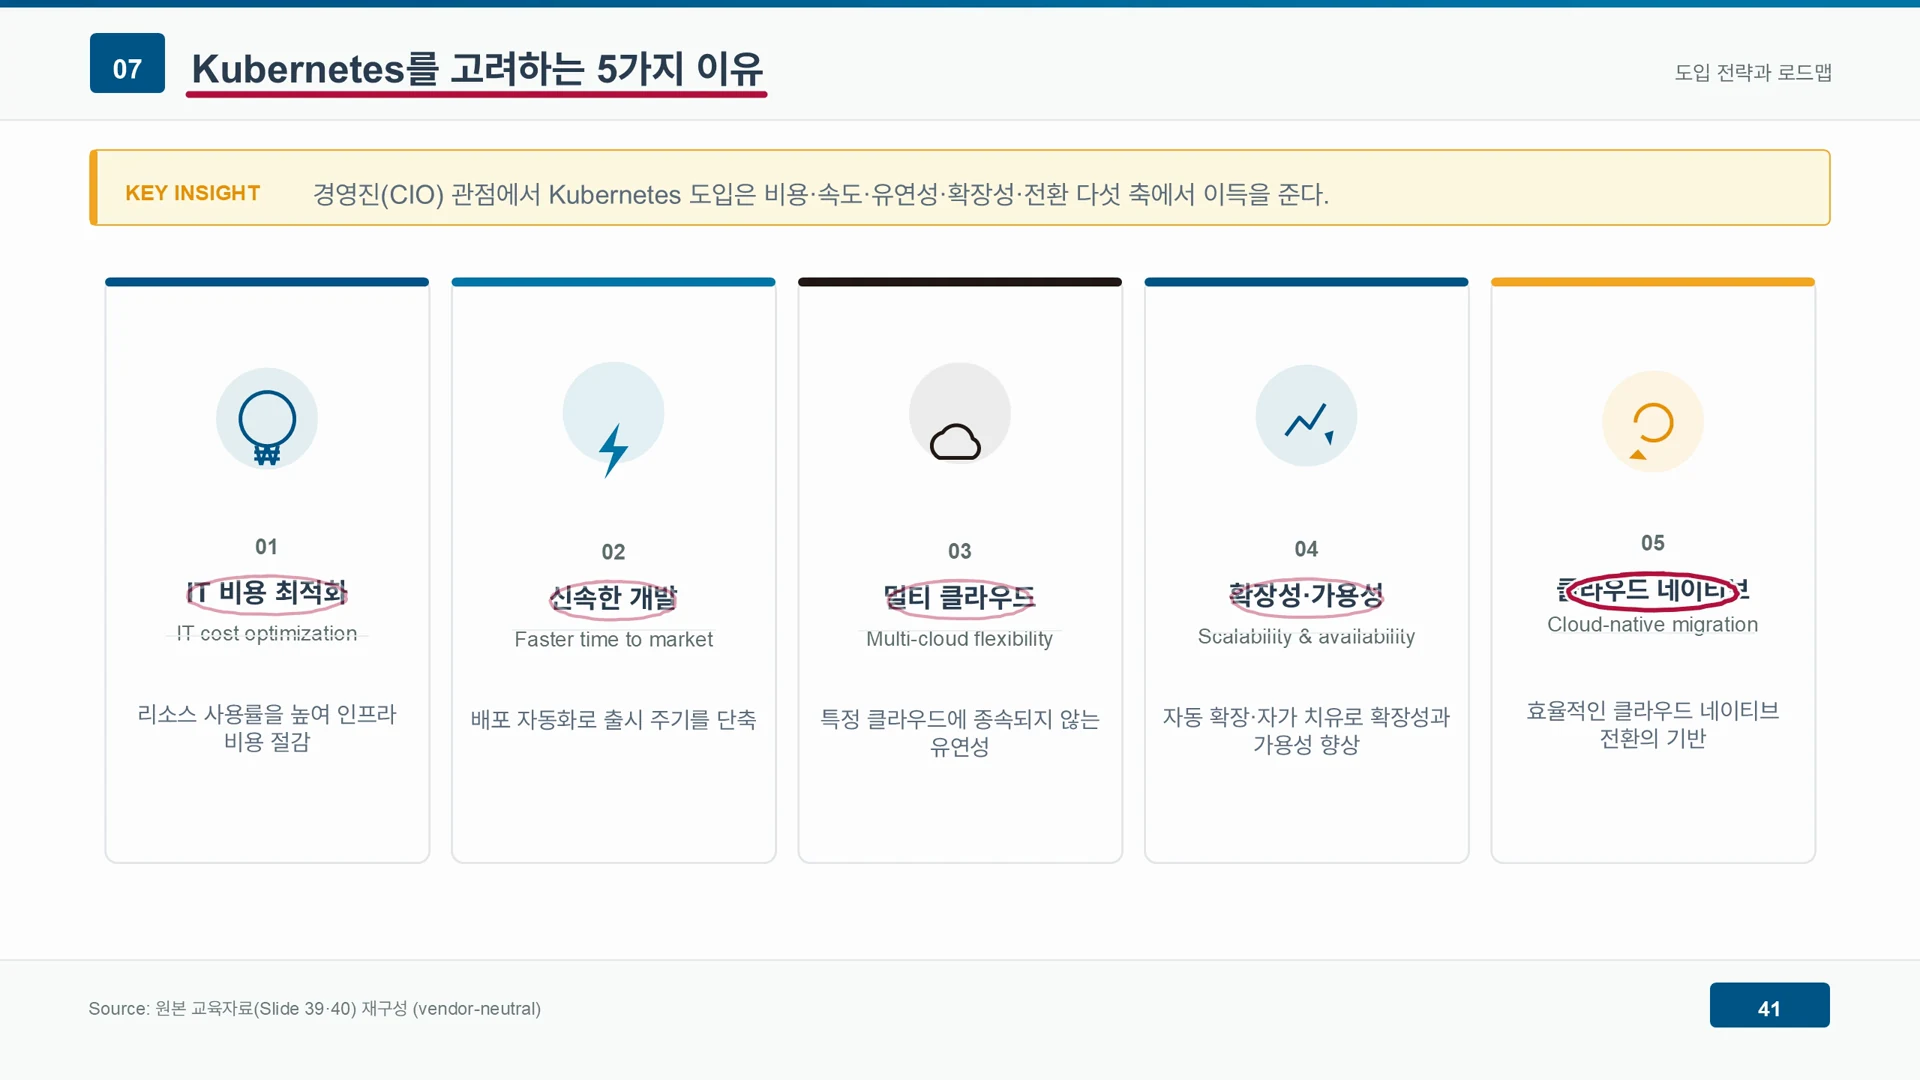
Task: Click the orange refresh cycle icon in card 05
Action: pyautogui.click(x=1651, y=430)
